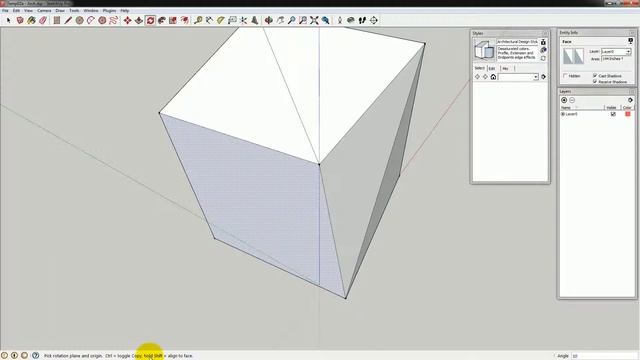Image resolution: width=640 pixels, height=360 pixels.
Task: Choose the Zoom magnifier tool
Action: (291, 20)
